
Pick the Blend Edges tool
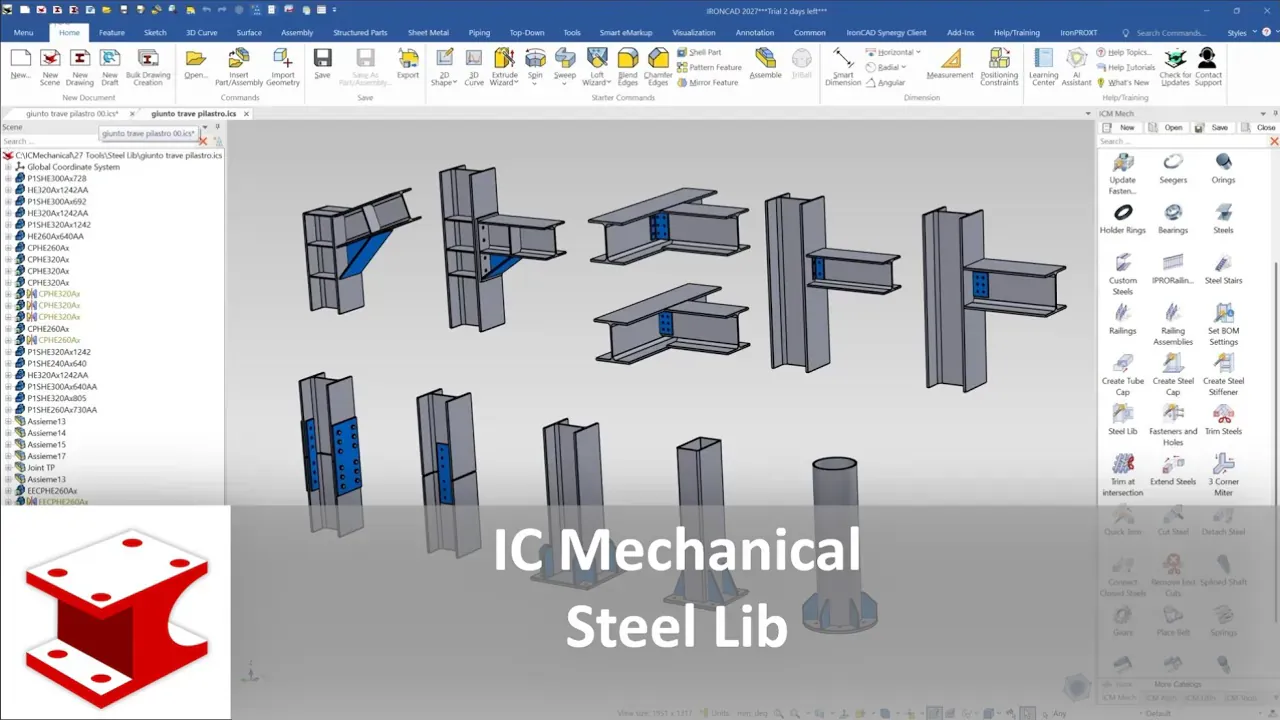(x=628, y=66)
